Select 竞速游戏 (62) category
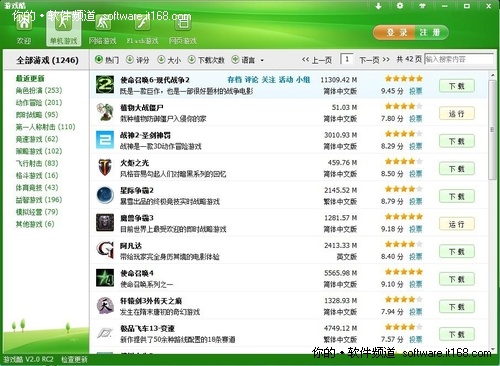This screenshot has height=366, width=500. pyautogui.click(x=37, y=139)
